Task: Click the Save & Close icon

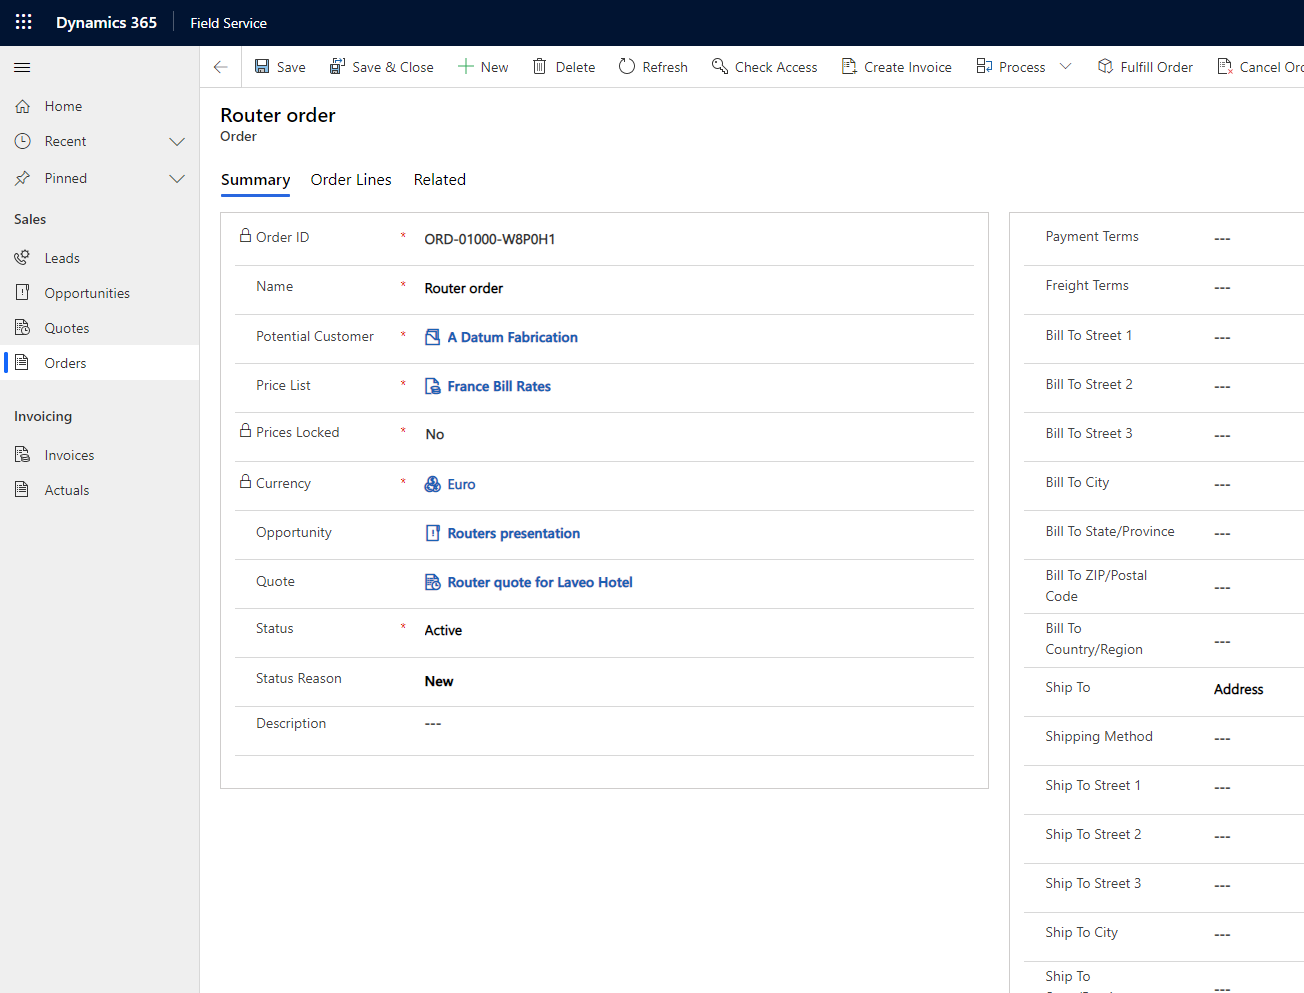Action: [x=338, y=66]
